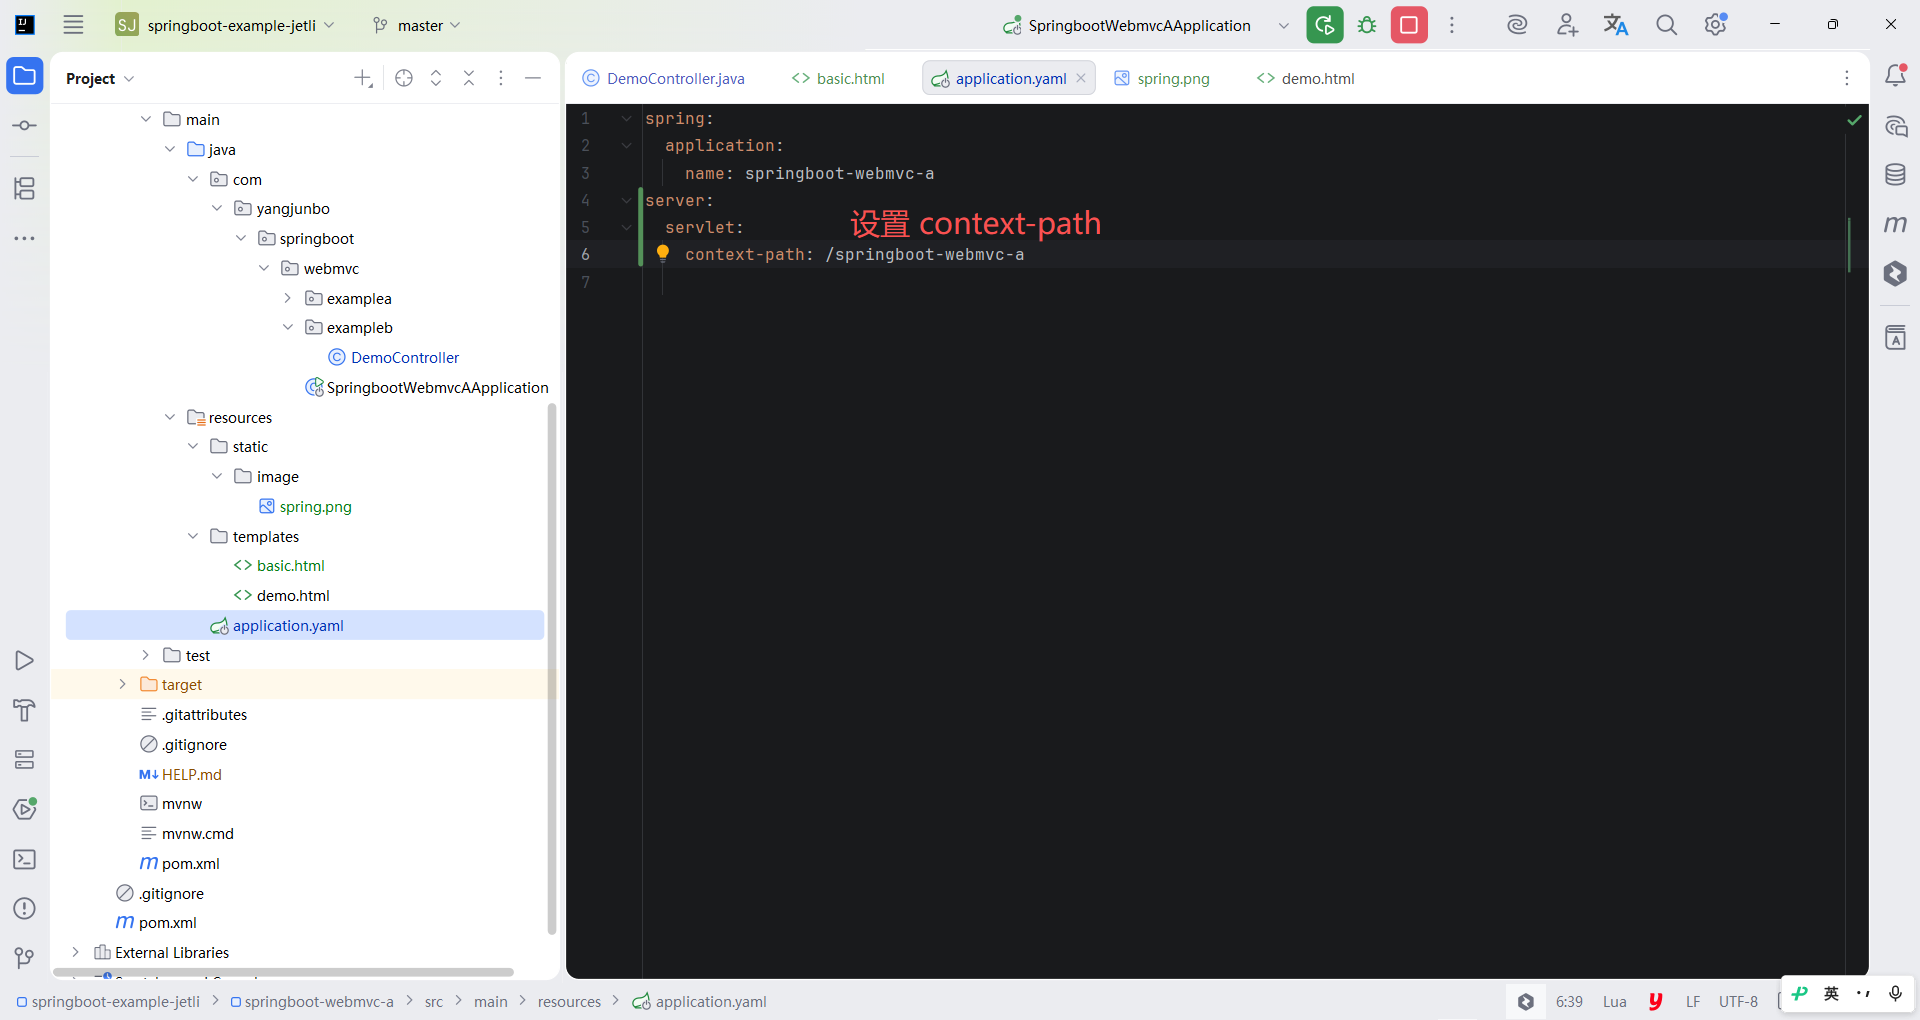Open the Problems tool window
Screen dimensions: 1920x1020
tap(25, 908)
